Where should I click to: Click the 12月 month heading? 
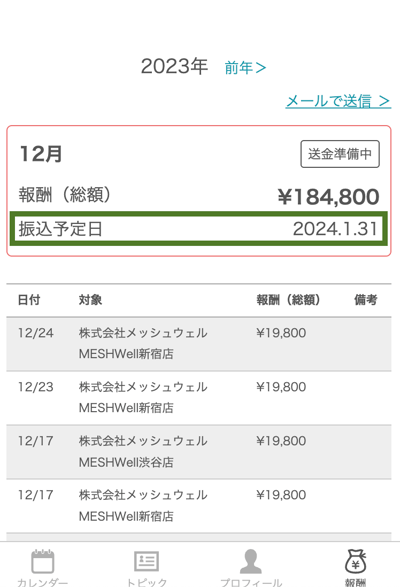[41, 154]
